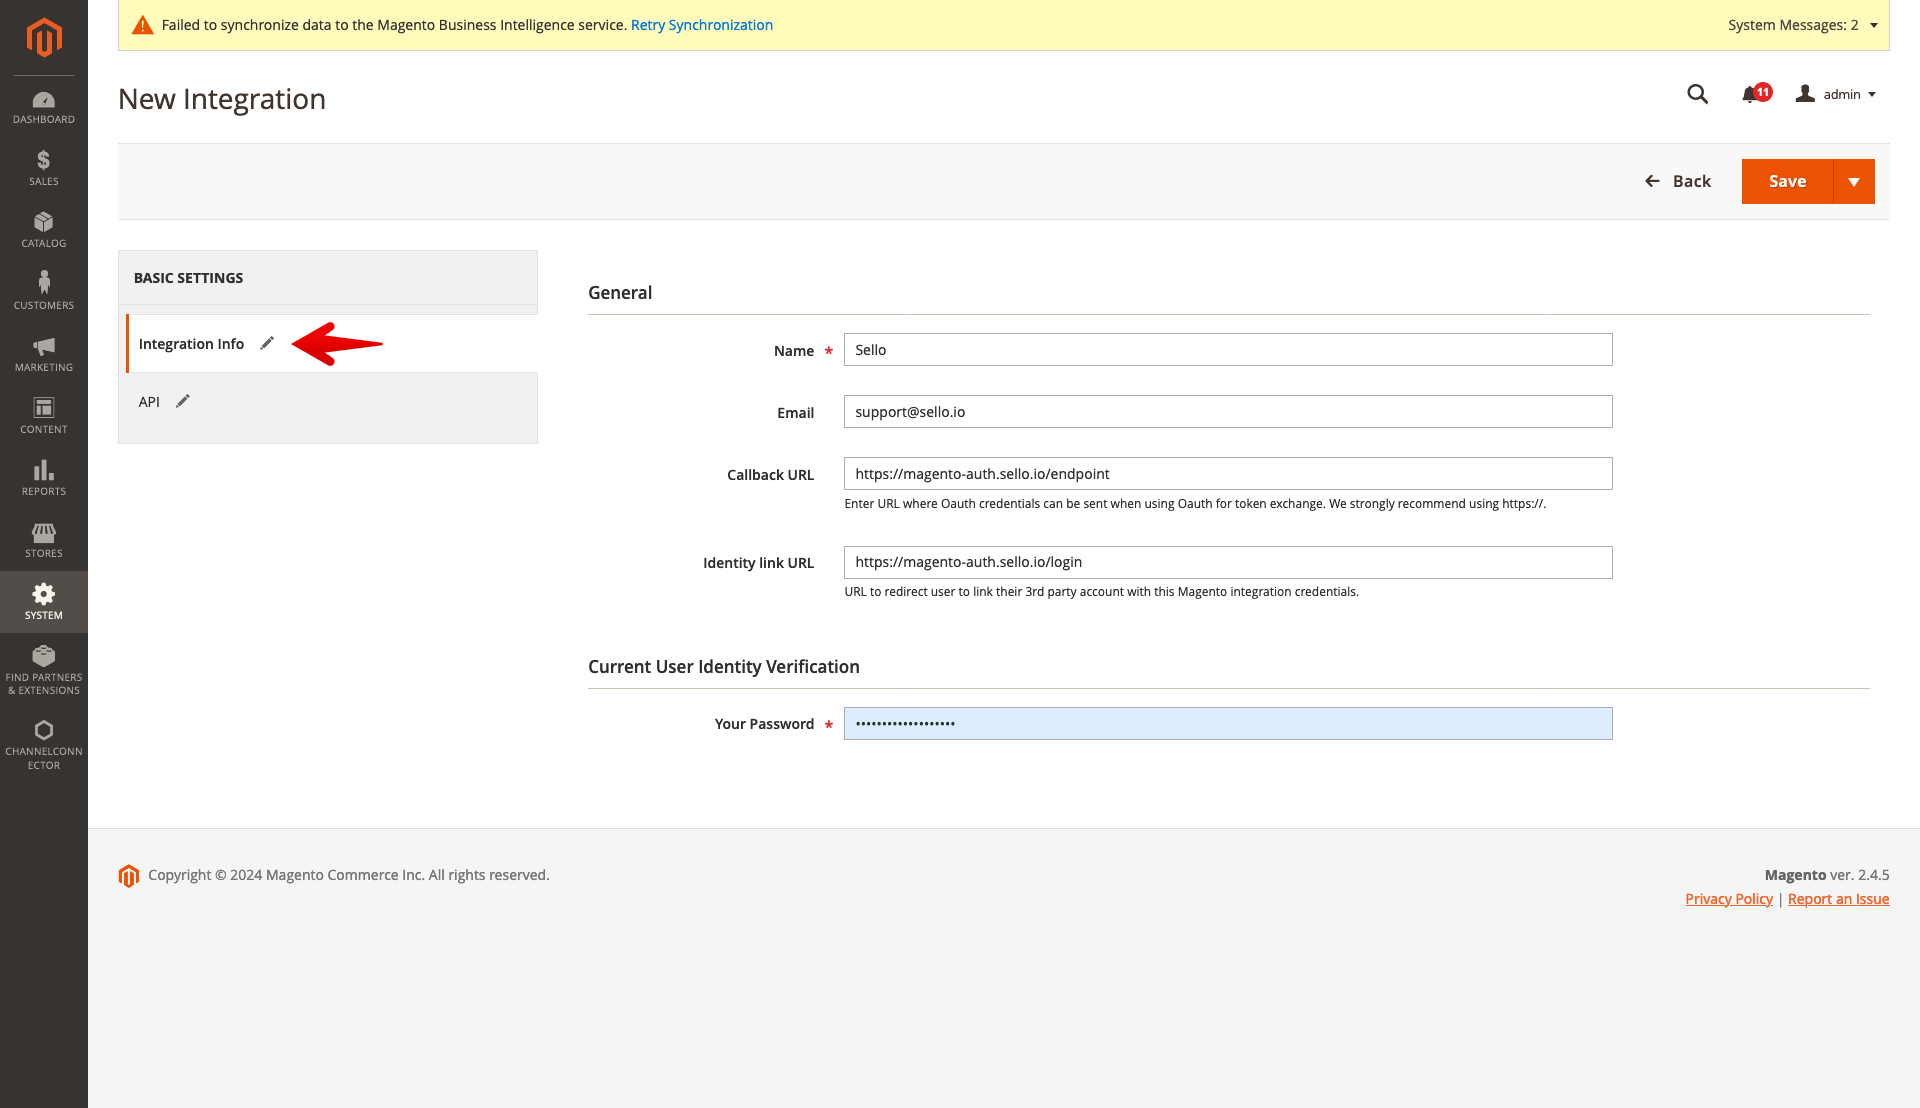Select the API tab
This screenshot has width=1920, height=1108.
[332, 402]
